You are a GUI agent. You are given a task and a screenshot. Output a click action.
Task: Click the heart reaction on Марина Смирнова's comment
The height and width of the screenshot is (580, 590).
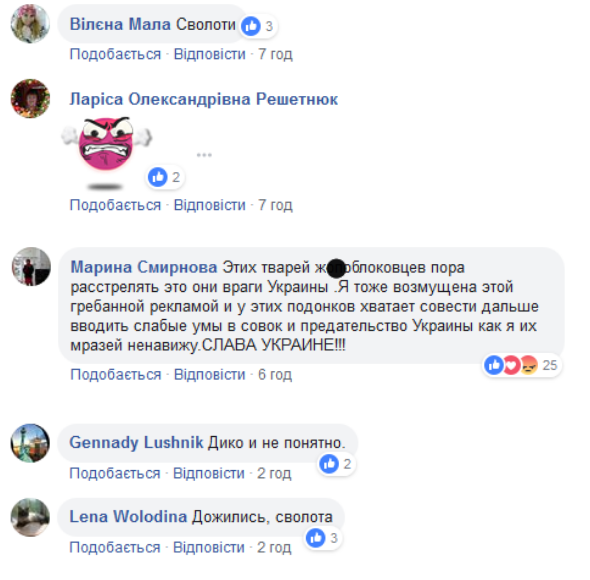pos(511,365)
